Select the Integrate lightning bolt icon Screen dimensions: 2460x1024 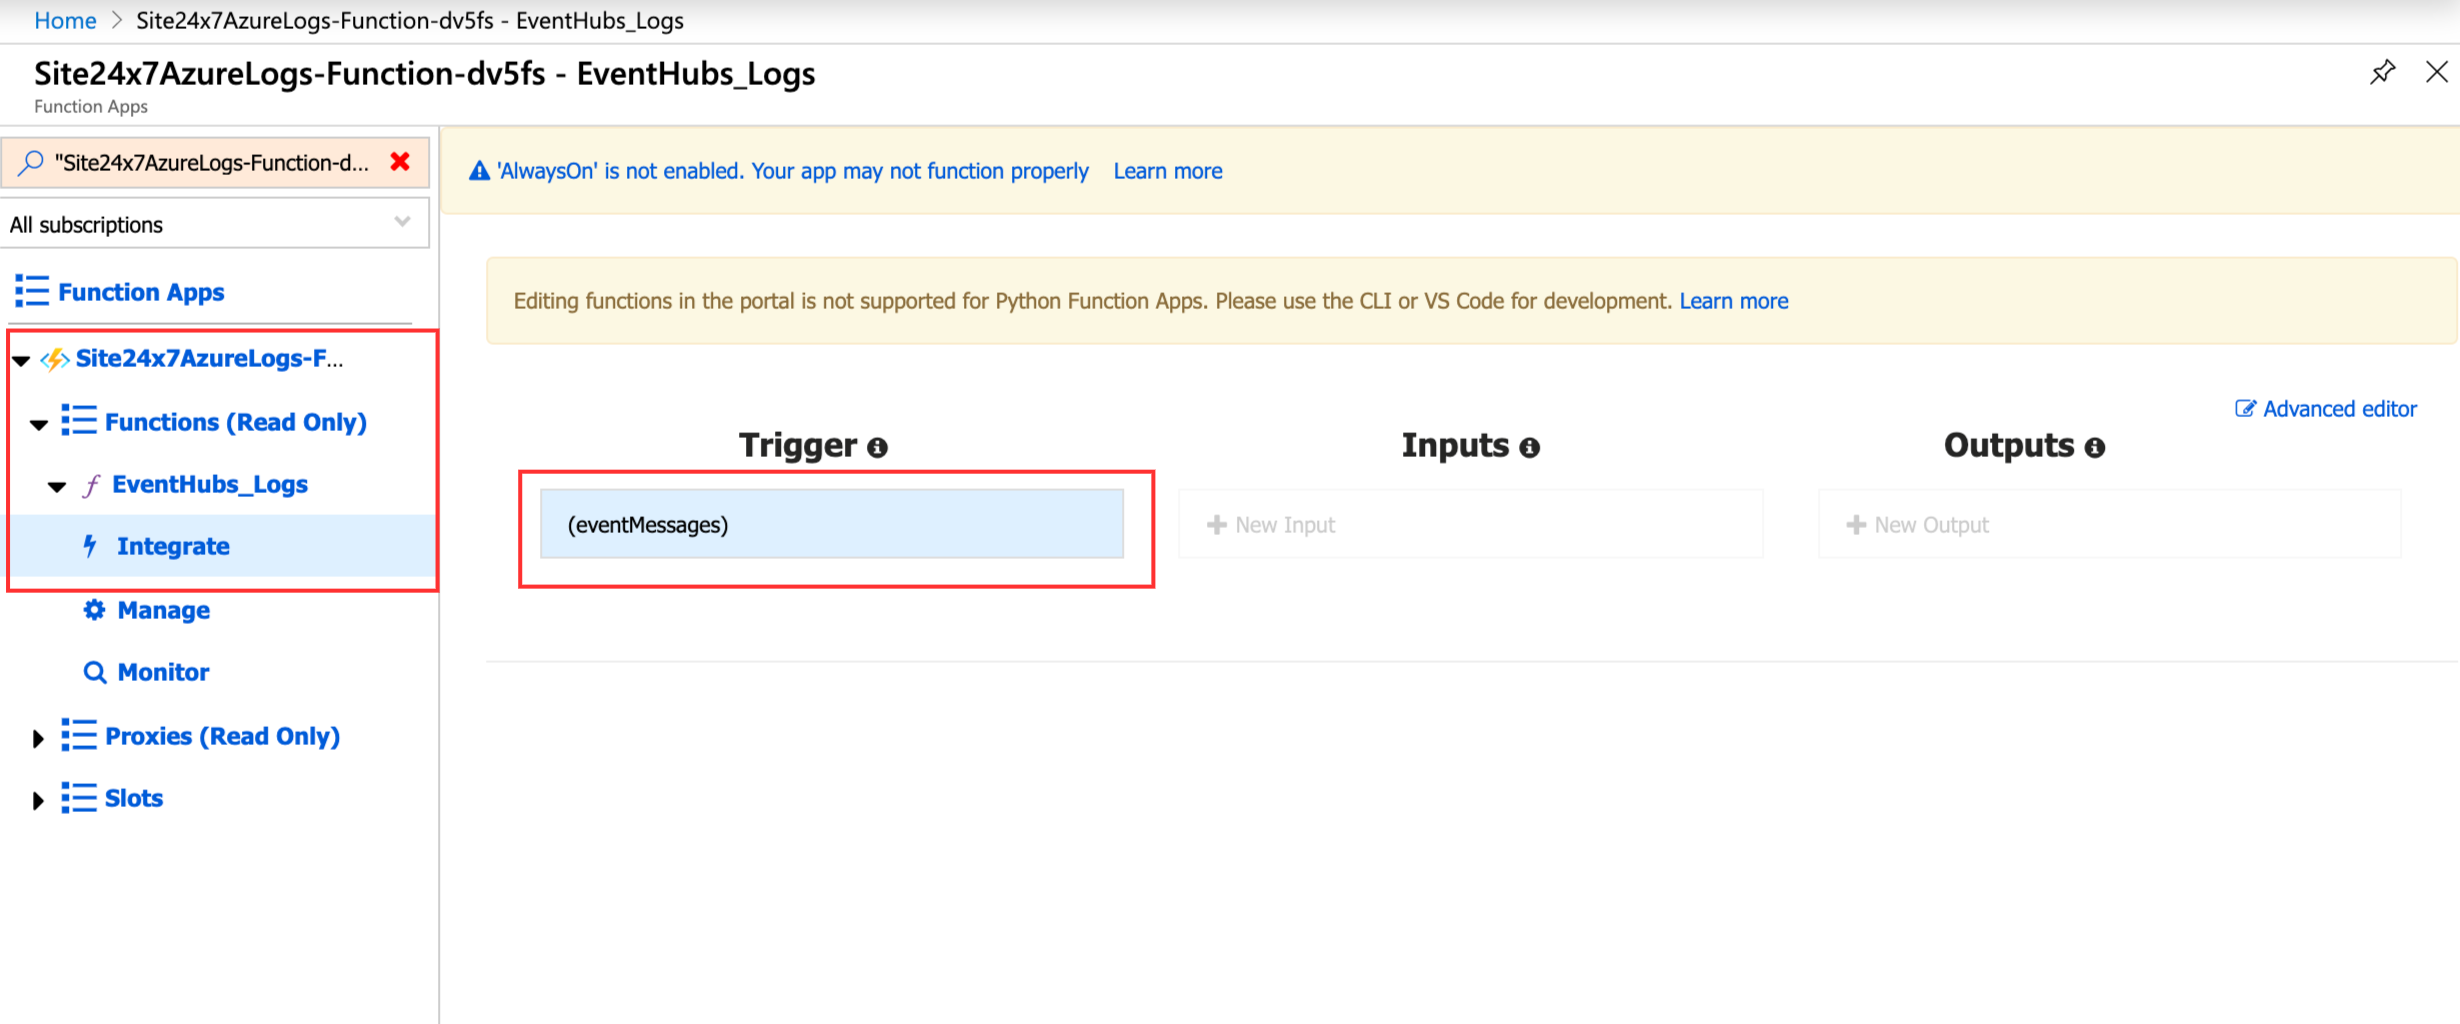tap(91, 546)
